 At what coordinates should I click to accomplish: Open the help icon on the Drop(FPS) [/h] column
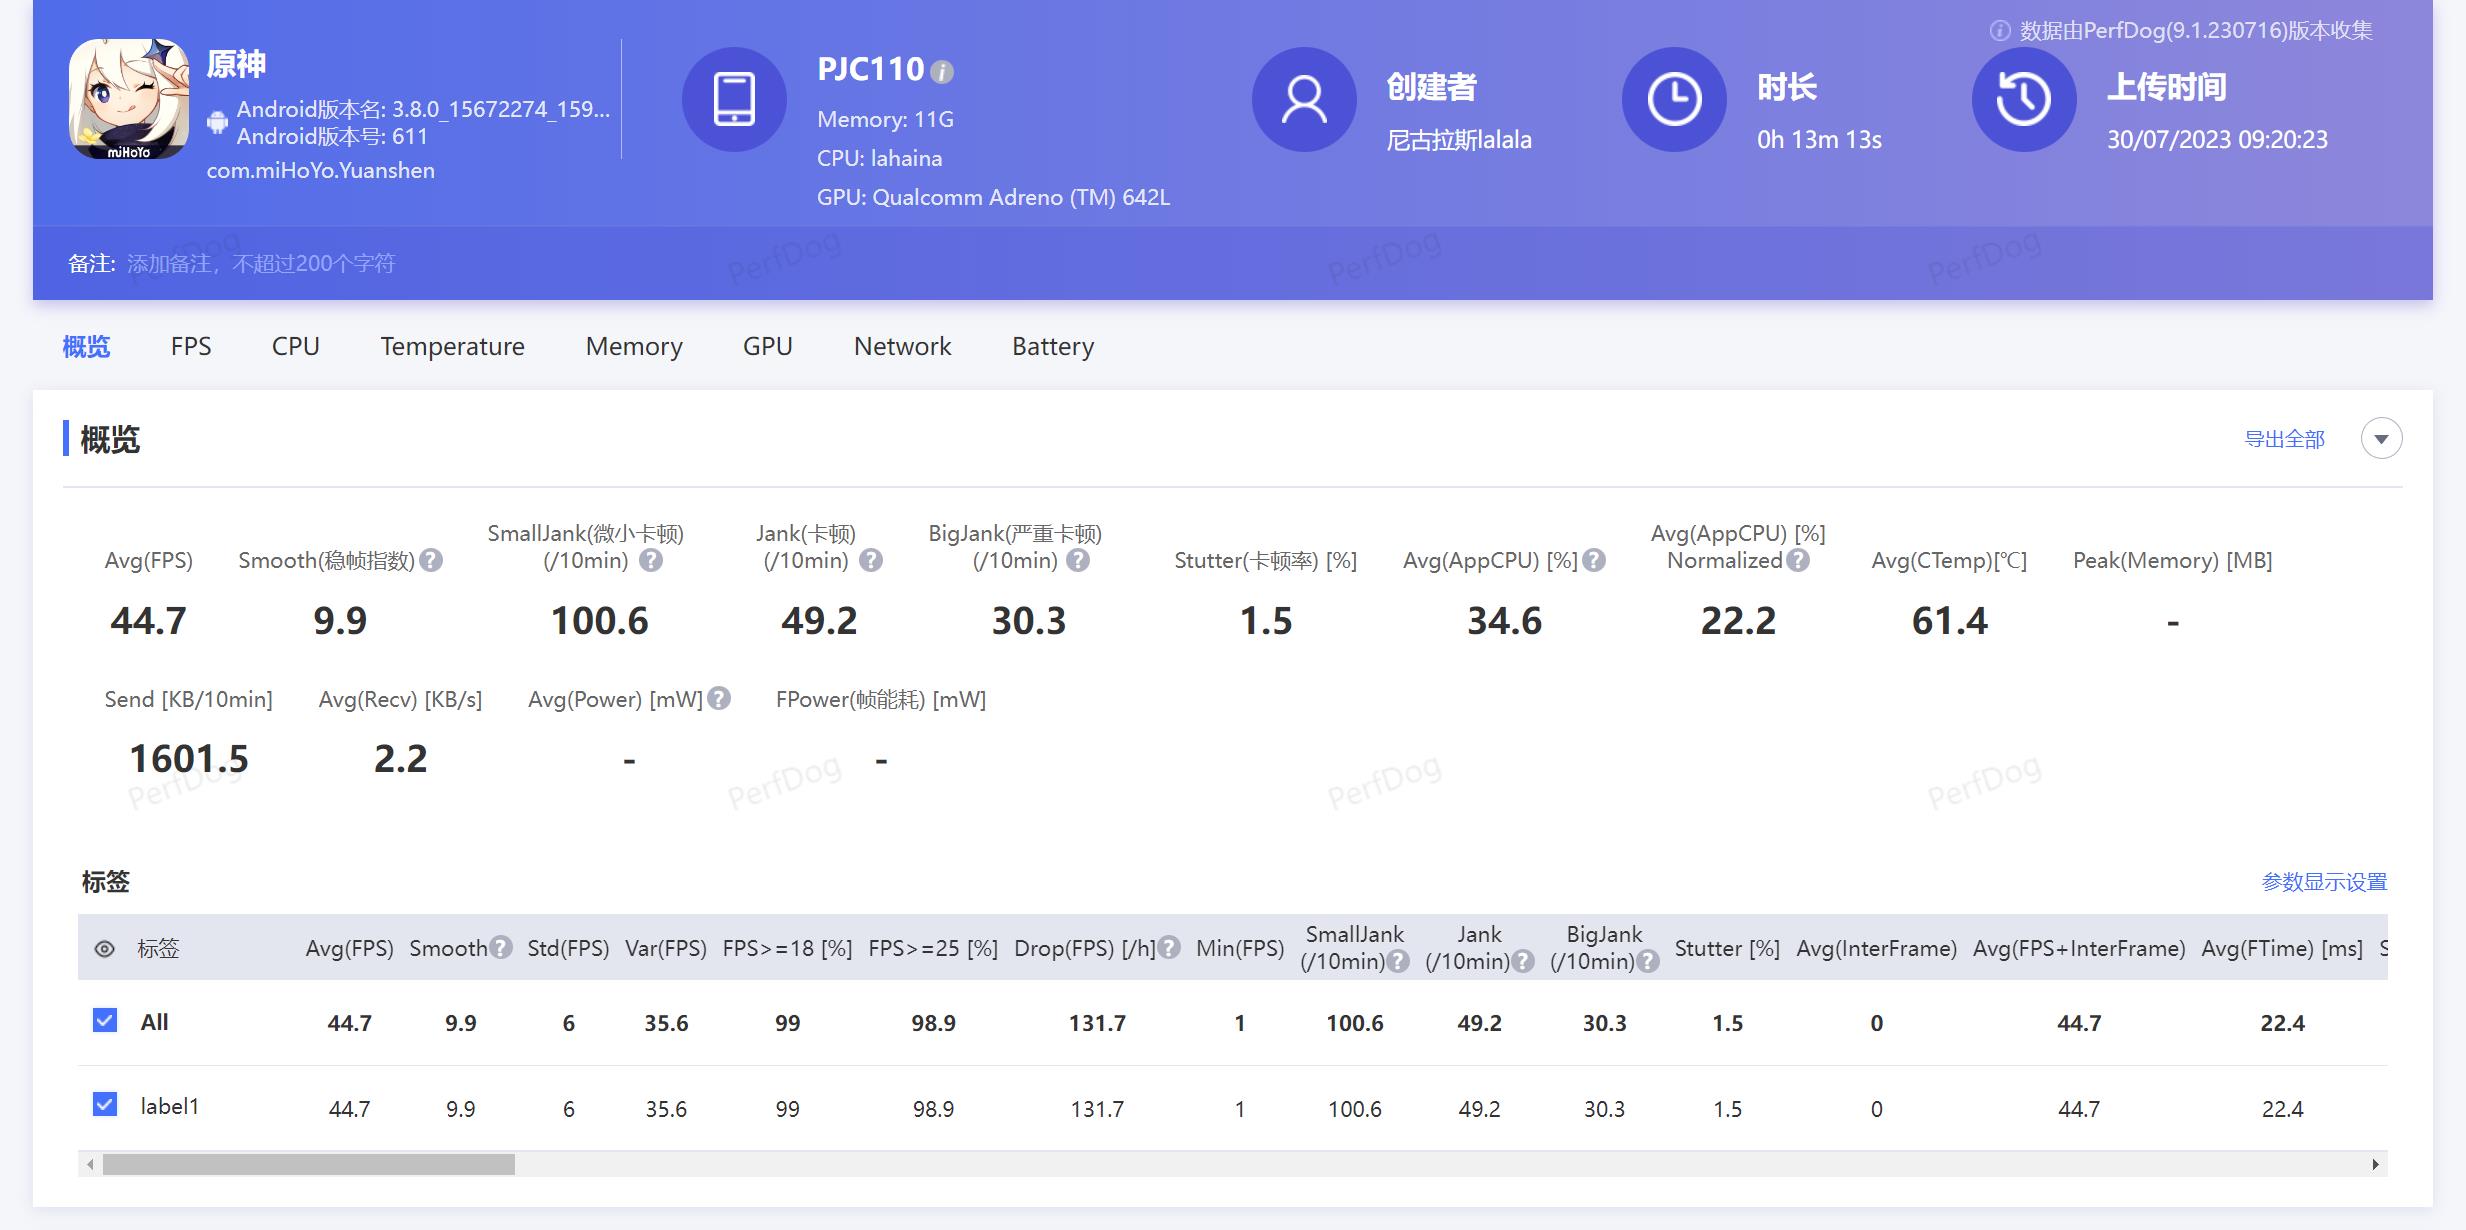click(1169, 947)
